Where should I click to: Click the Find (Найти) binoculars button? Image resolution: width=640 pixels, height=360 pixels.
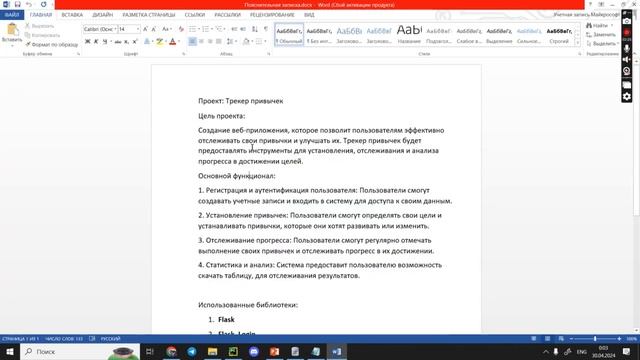[598, 26]
